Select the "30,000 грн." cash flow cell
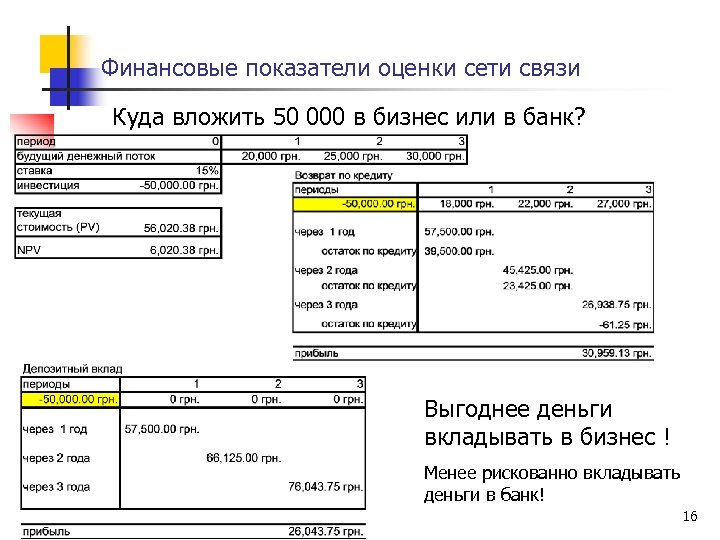The image size is (720, 540). (x=435, y=156)
